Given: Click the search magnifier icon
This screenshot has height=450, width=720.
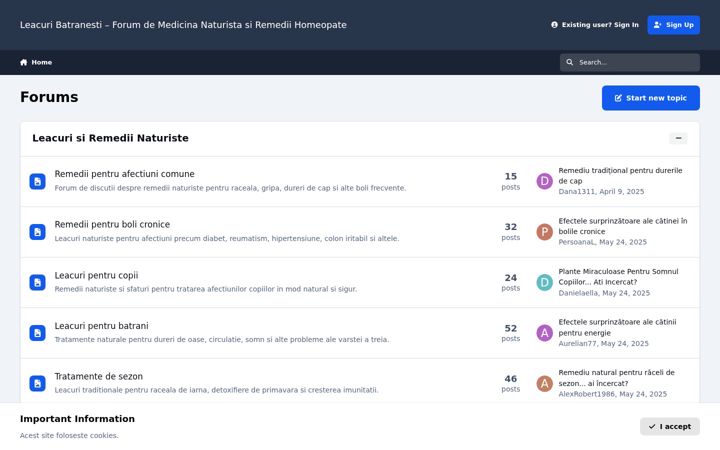Looking at the screenshot, I should point(569,62).
